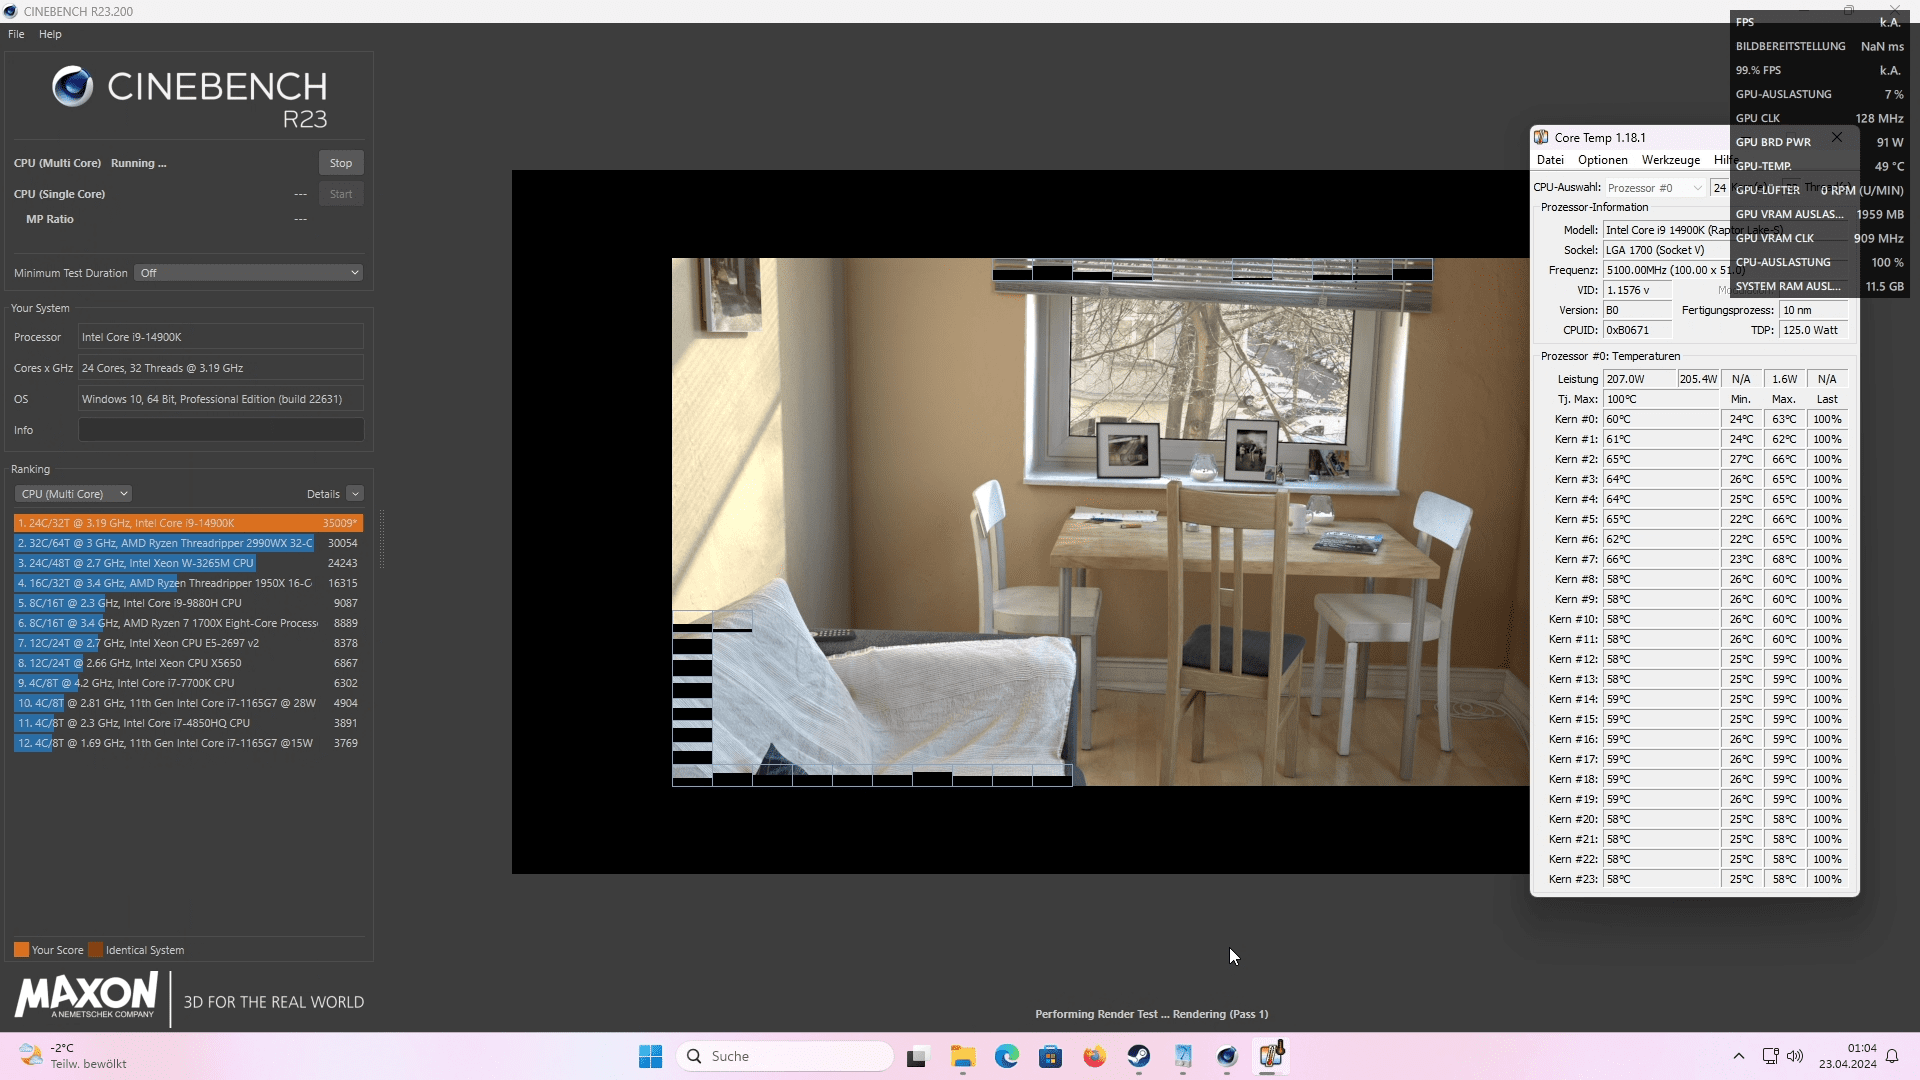Select ranking entry Intel Xeon CPU X5650

(188, 663)
